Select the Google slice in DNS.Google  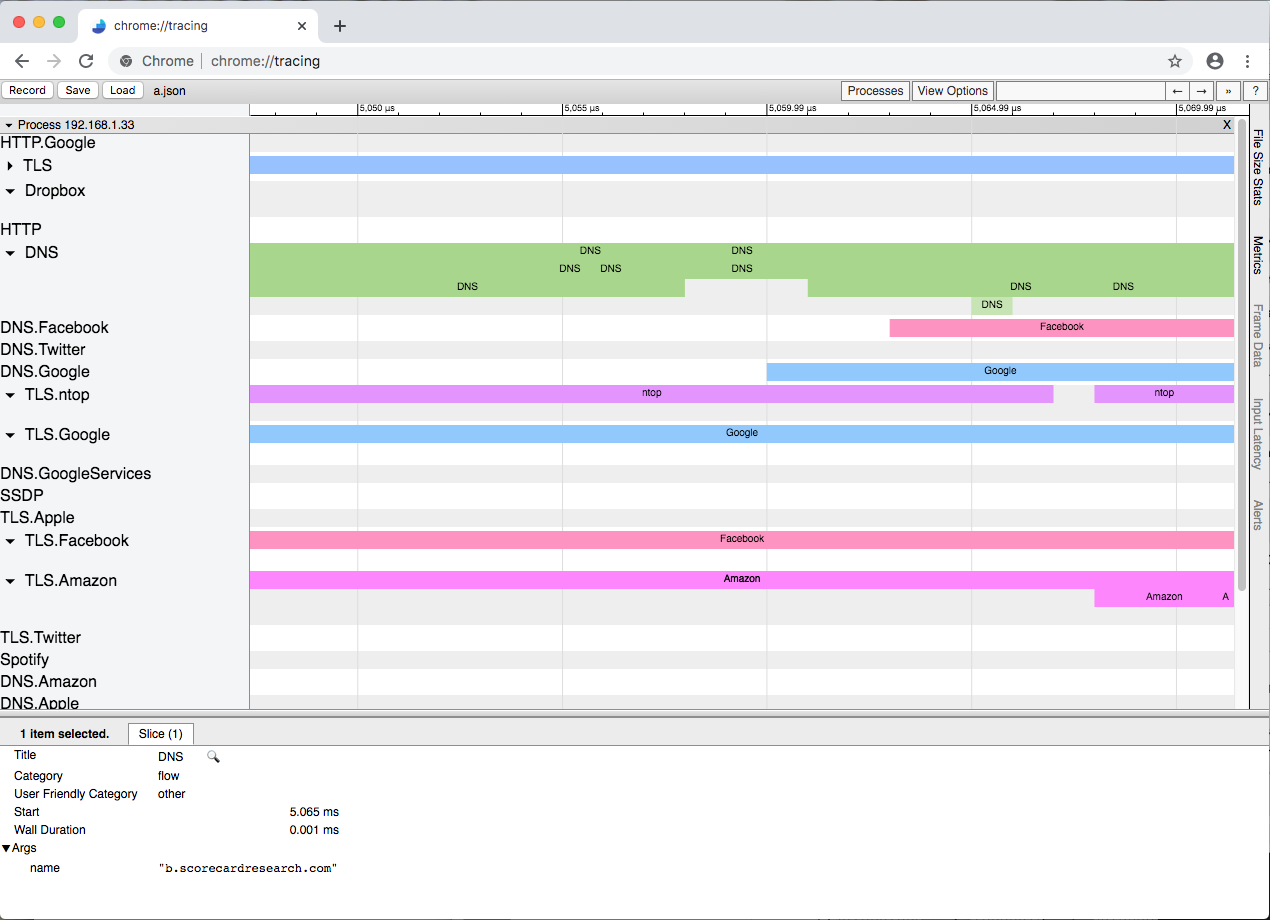pyautogui.click(x=1000, y=372)
